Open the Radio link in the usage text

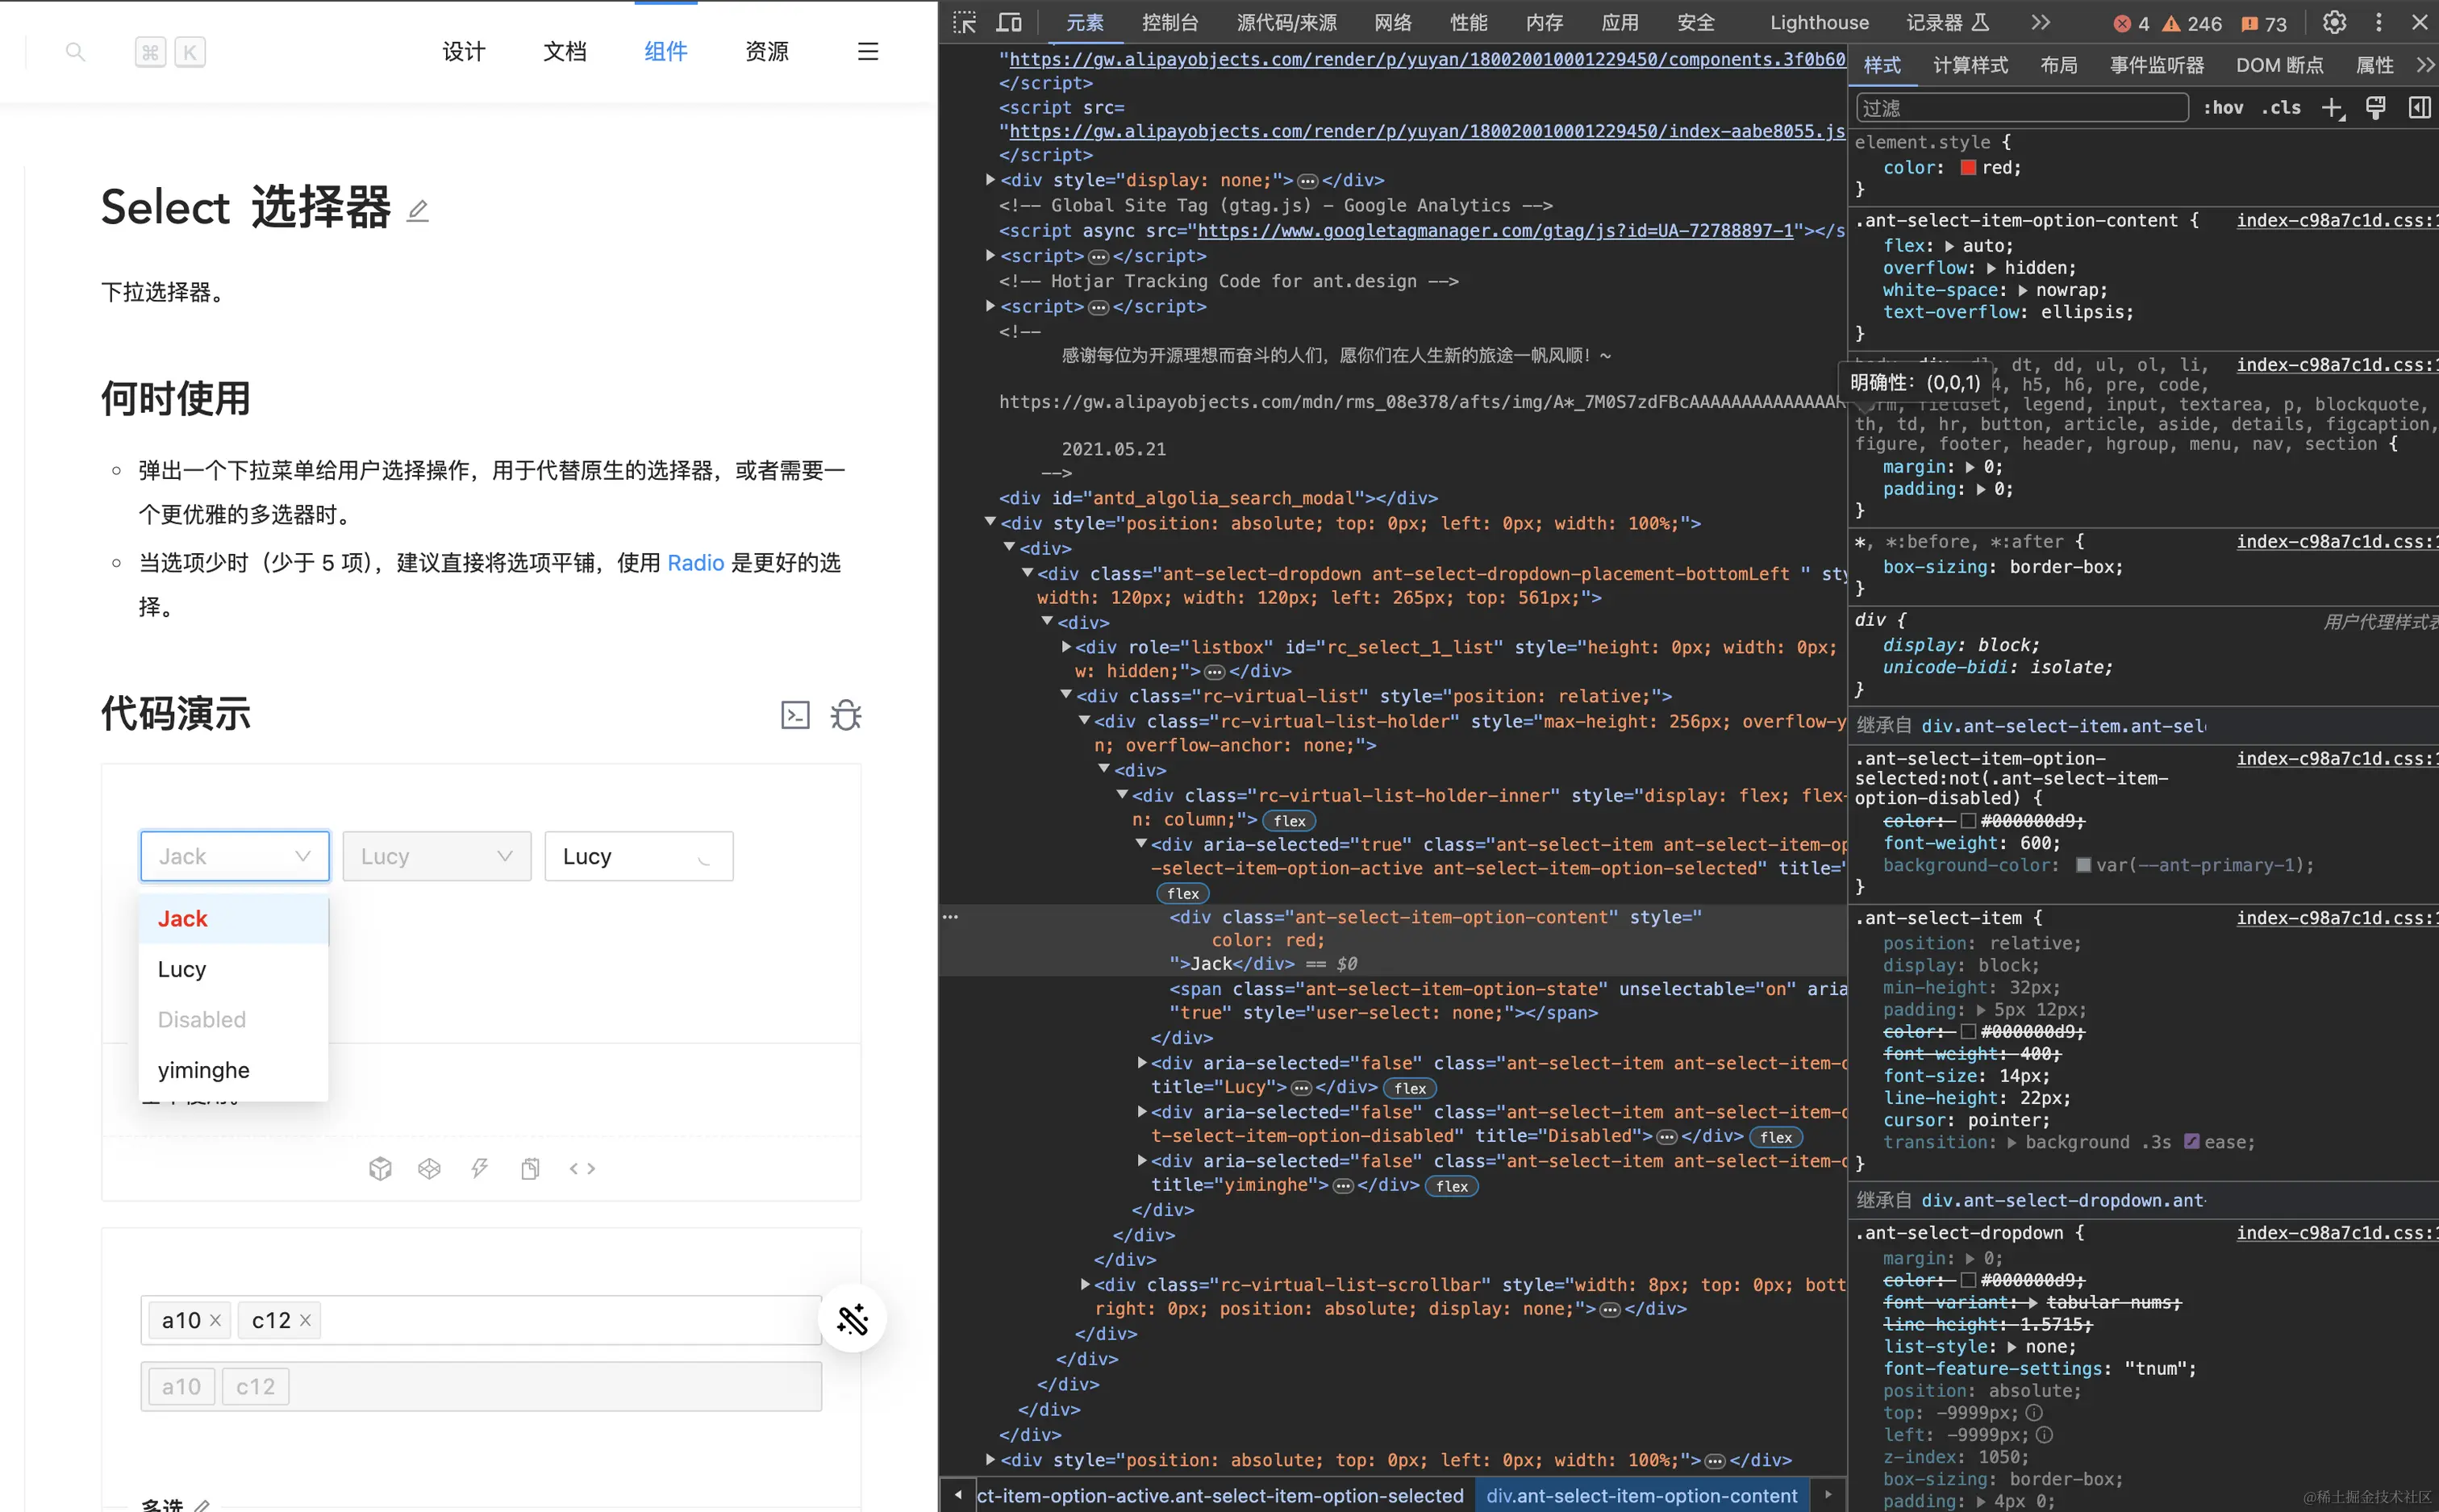click(x=696, y=563)
